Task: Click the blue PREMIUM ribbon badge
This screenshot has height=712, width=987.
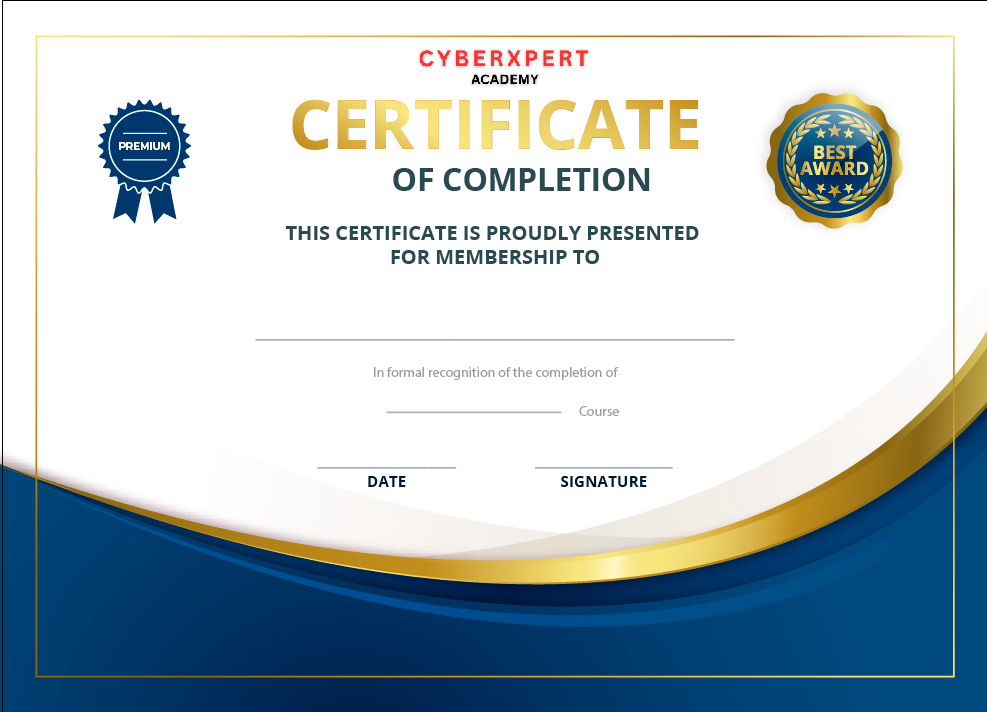Action: 144,161
